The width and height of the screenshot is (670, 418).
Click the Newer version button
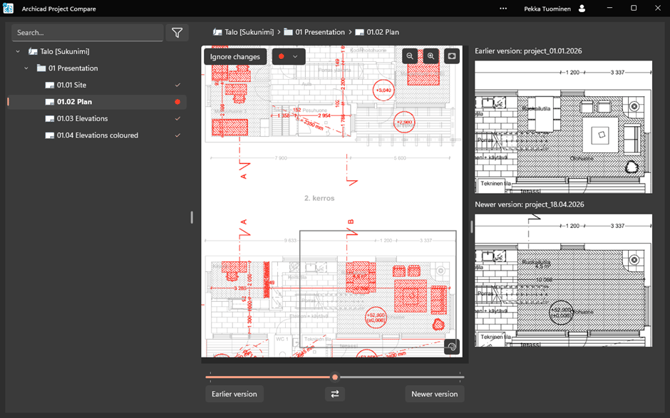pos(434,394)
